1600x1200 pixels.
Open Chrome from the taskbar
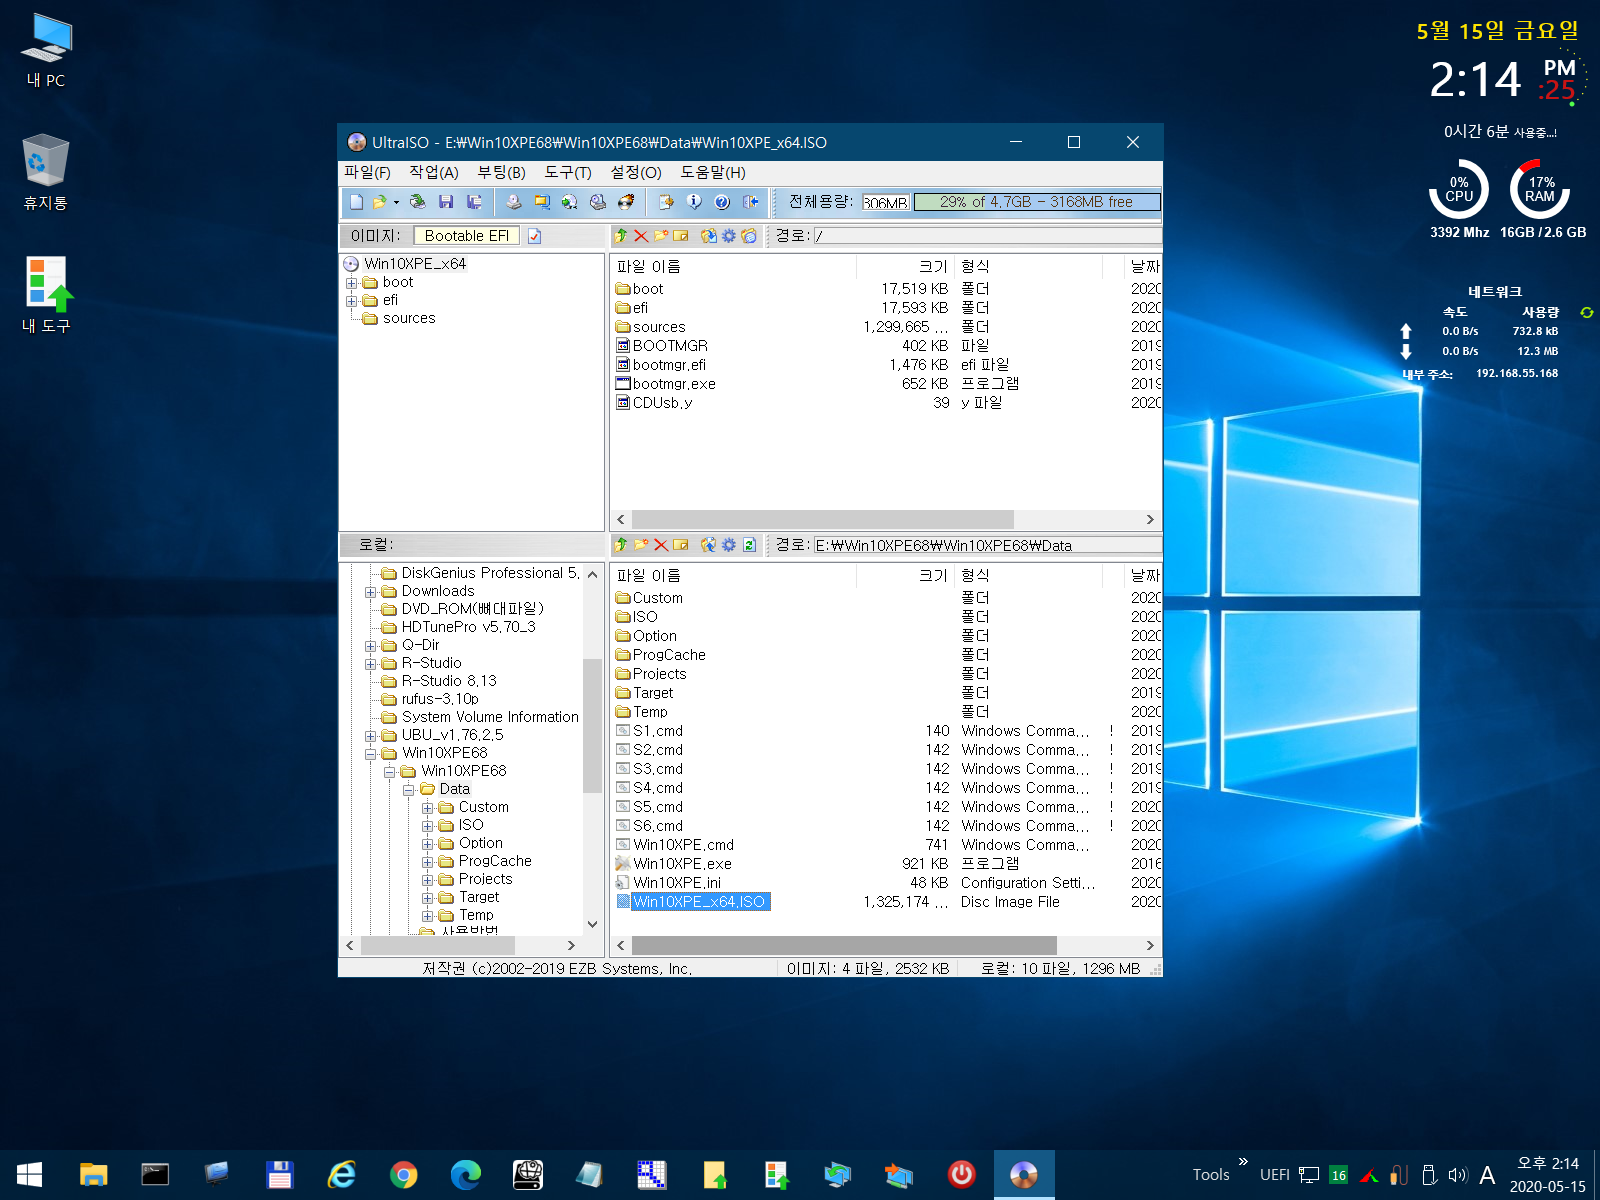403,1175
